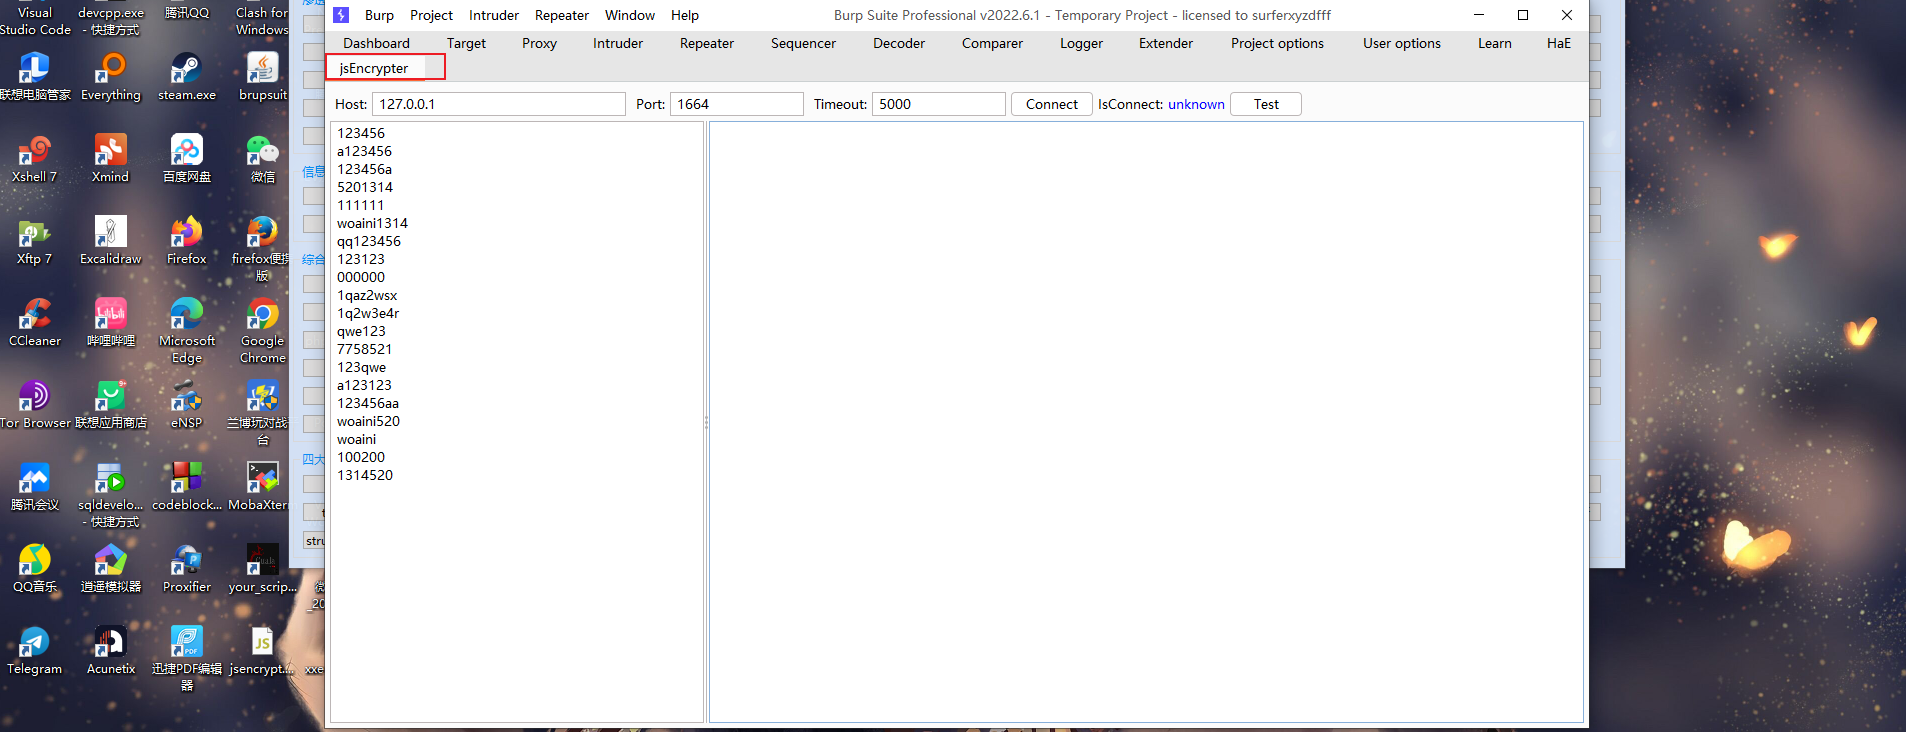Open the Repeater menu in menu bar

(x=562, y=15)
